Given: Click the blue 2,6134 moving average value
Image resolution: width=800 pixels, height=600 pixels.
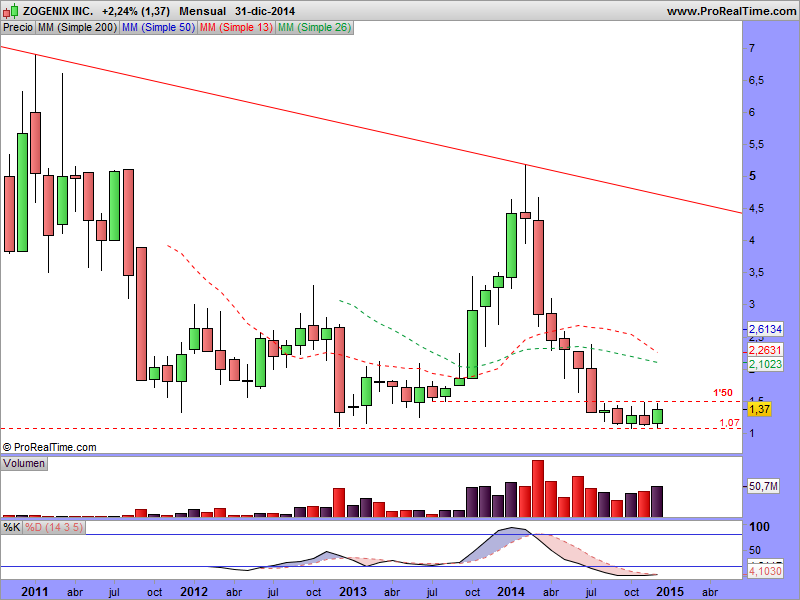Looking at the screenshot, I should click(765, 329).
